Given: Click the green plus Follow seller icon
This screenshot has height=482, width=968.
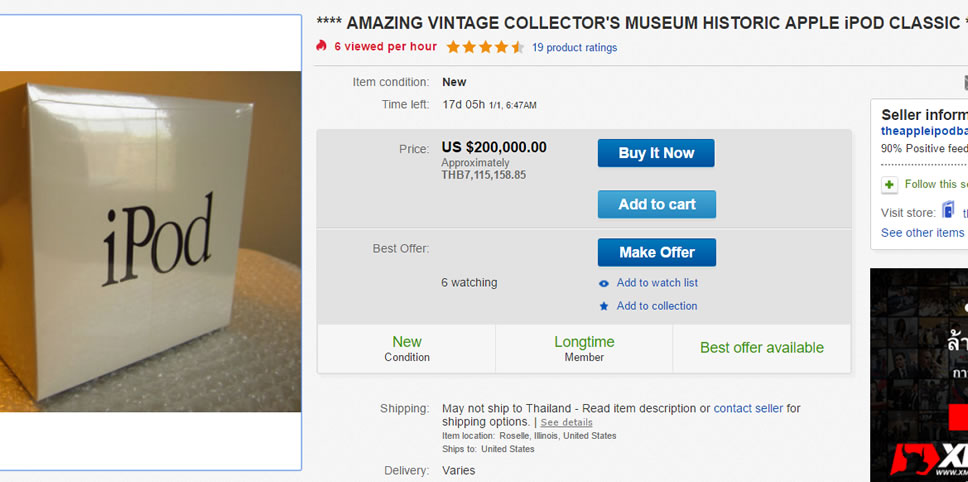Looking at the screenshot, I should [889, 185].
